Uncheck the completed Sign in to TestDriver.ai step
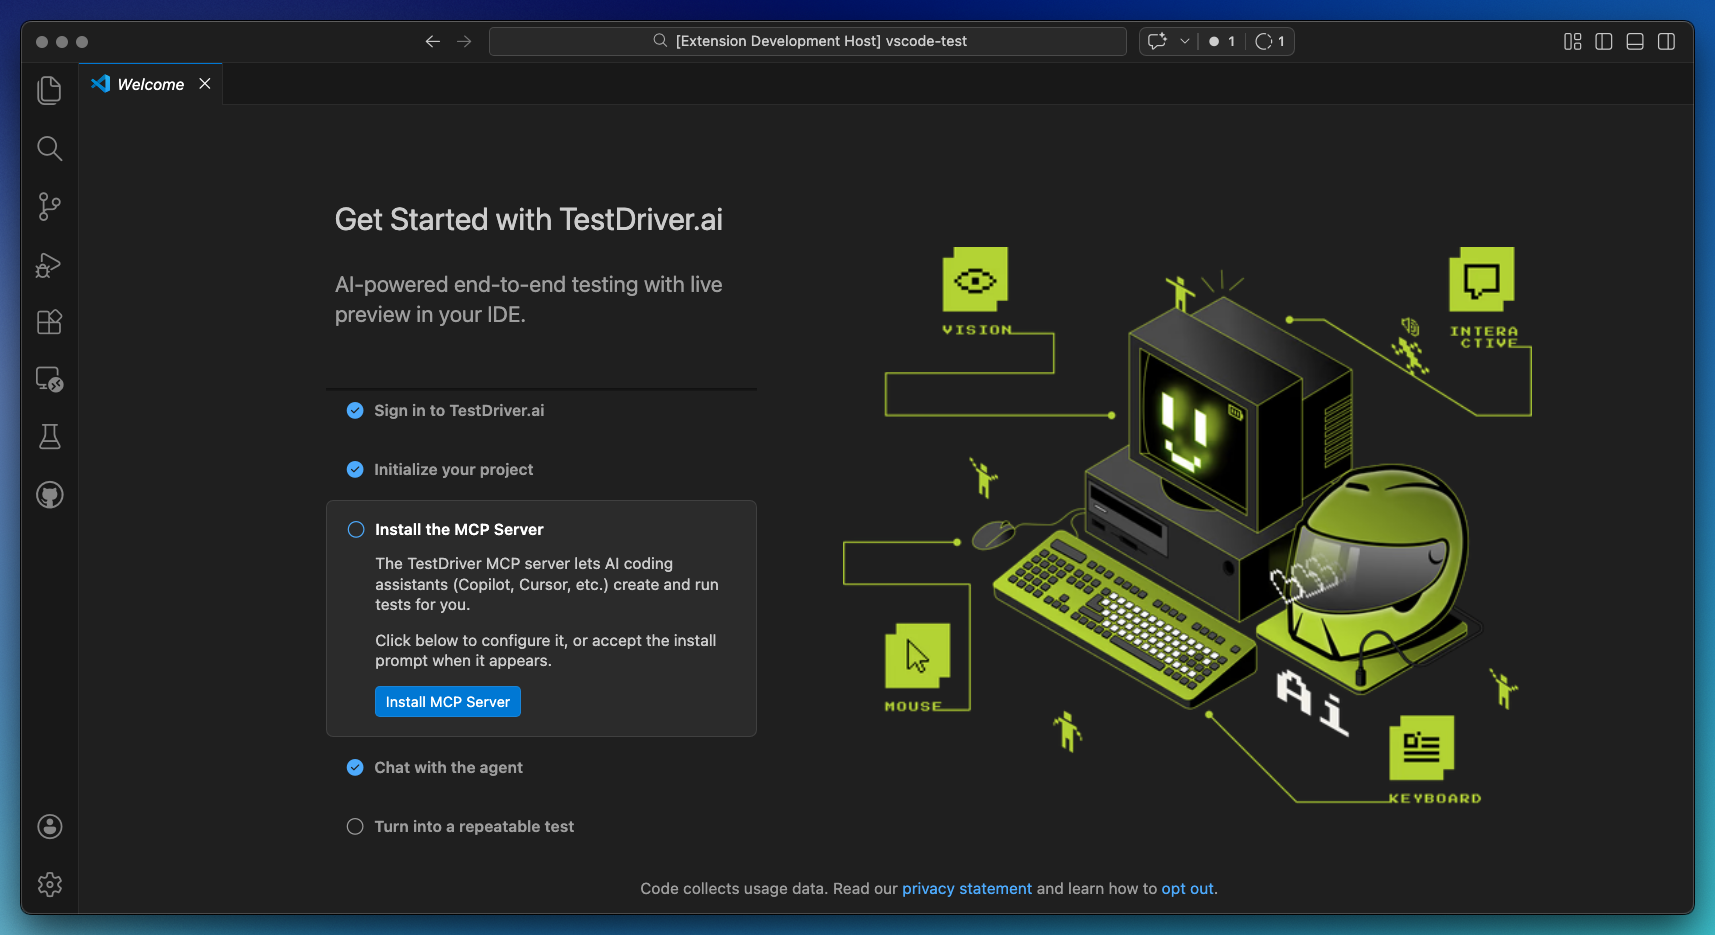Image resolution: width=1715 pixels, height=935 pixels. point(355,410)
